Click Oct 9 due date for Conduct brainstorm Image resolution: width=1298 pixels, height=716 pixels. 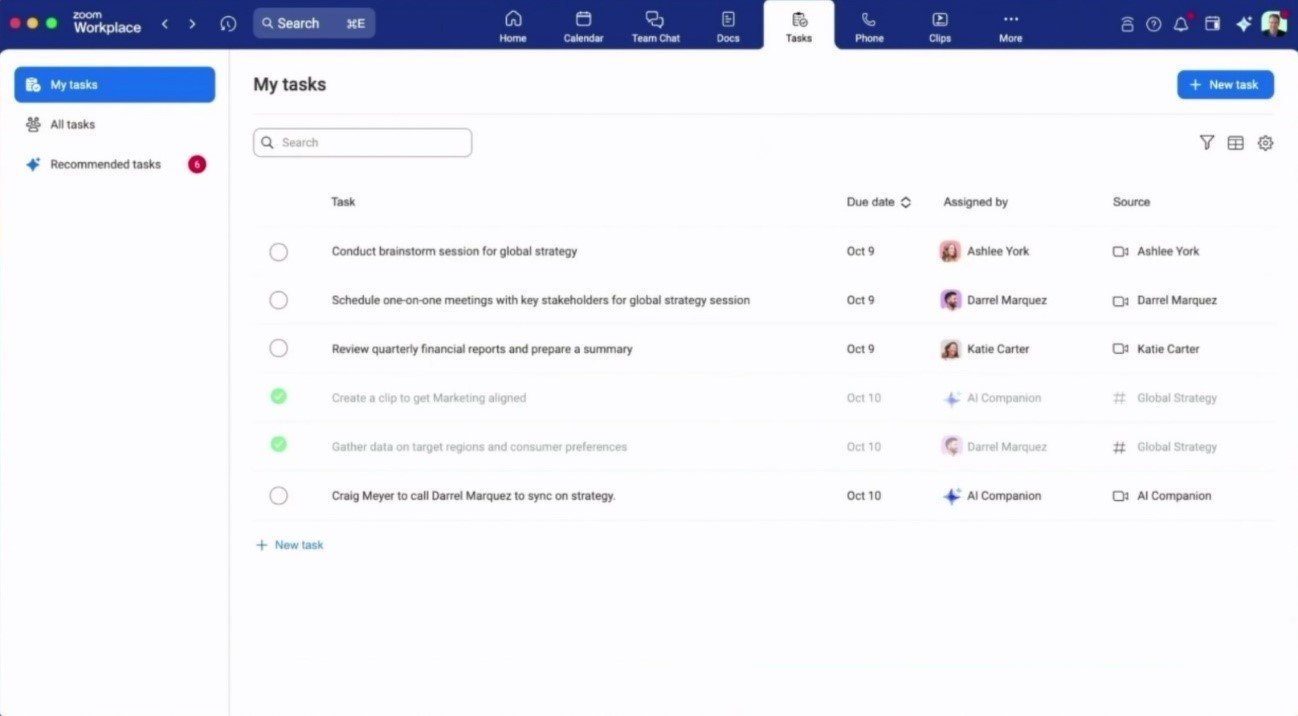point(860,251)
